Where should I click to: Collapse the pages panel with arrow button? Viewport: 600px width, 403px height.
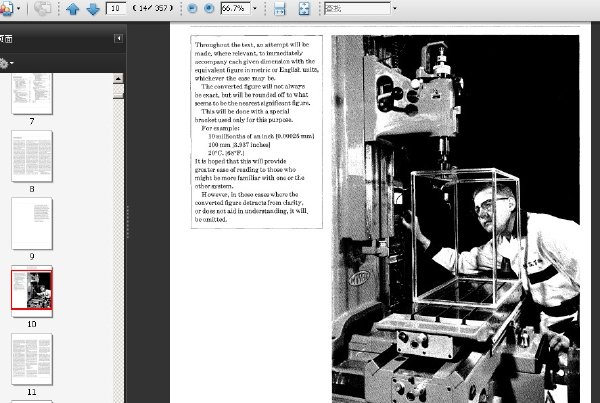tap(118, 38)
